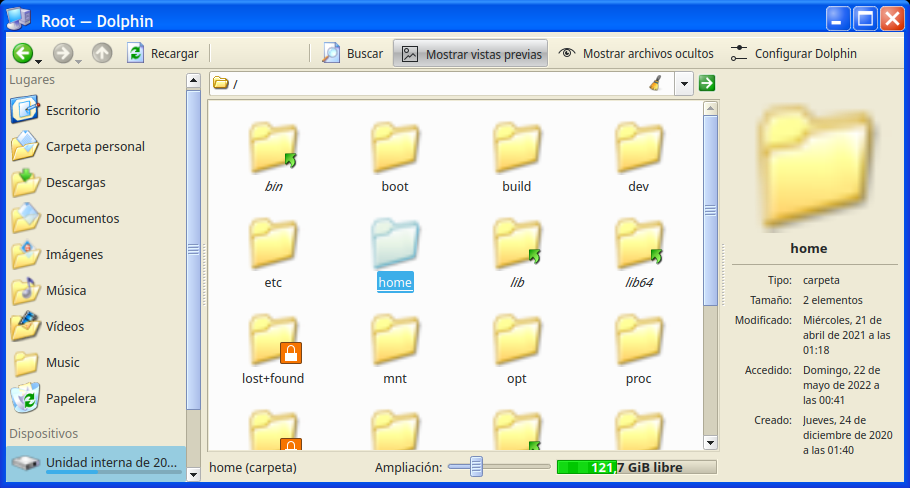910x488 pixels.
Task: Select the proc folder
Action: click(638, 349)
